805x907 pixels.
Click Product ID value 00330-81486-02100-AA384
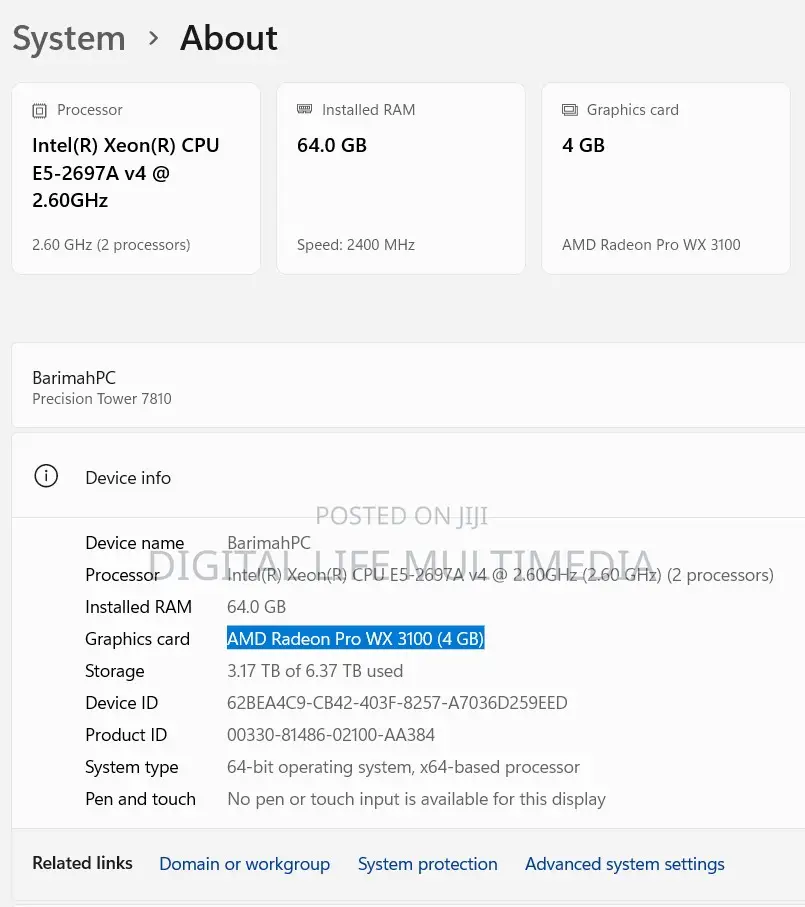331,735
